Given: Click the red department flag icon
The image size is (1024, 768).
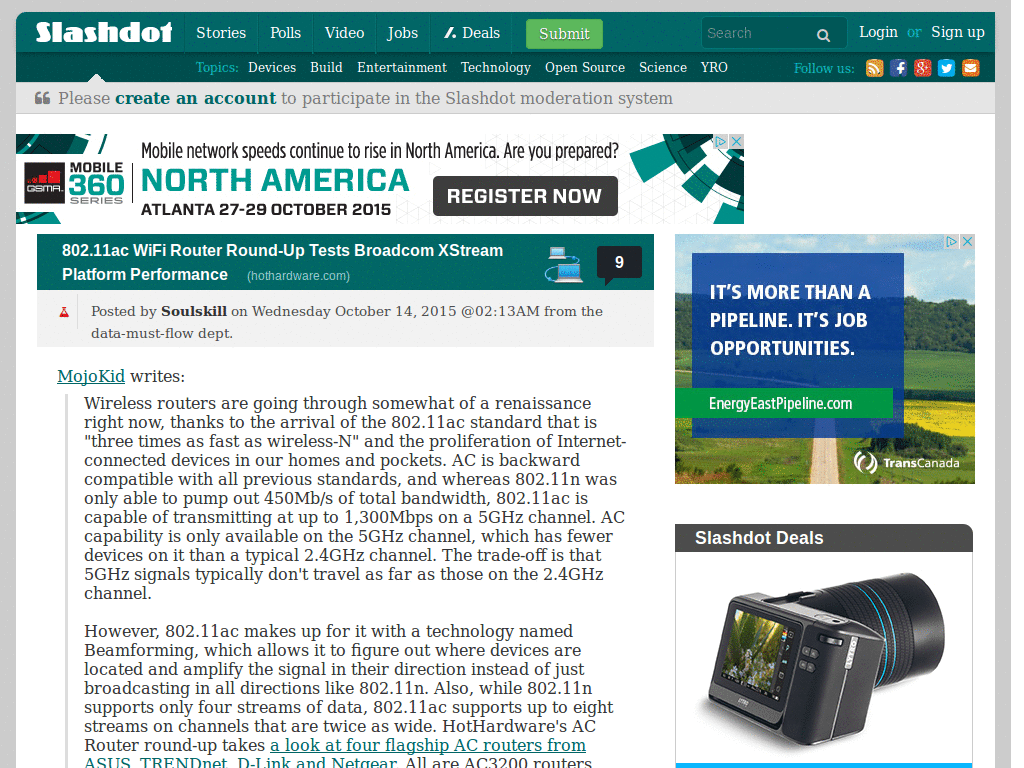Looking at the screenshot, I should pyautogui.click(x=64, y=311).
